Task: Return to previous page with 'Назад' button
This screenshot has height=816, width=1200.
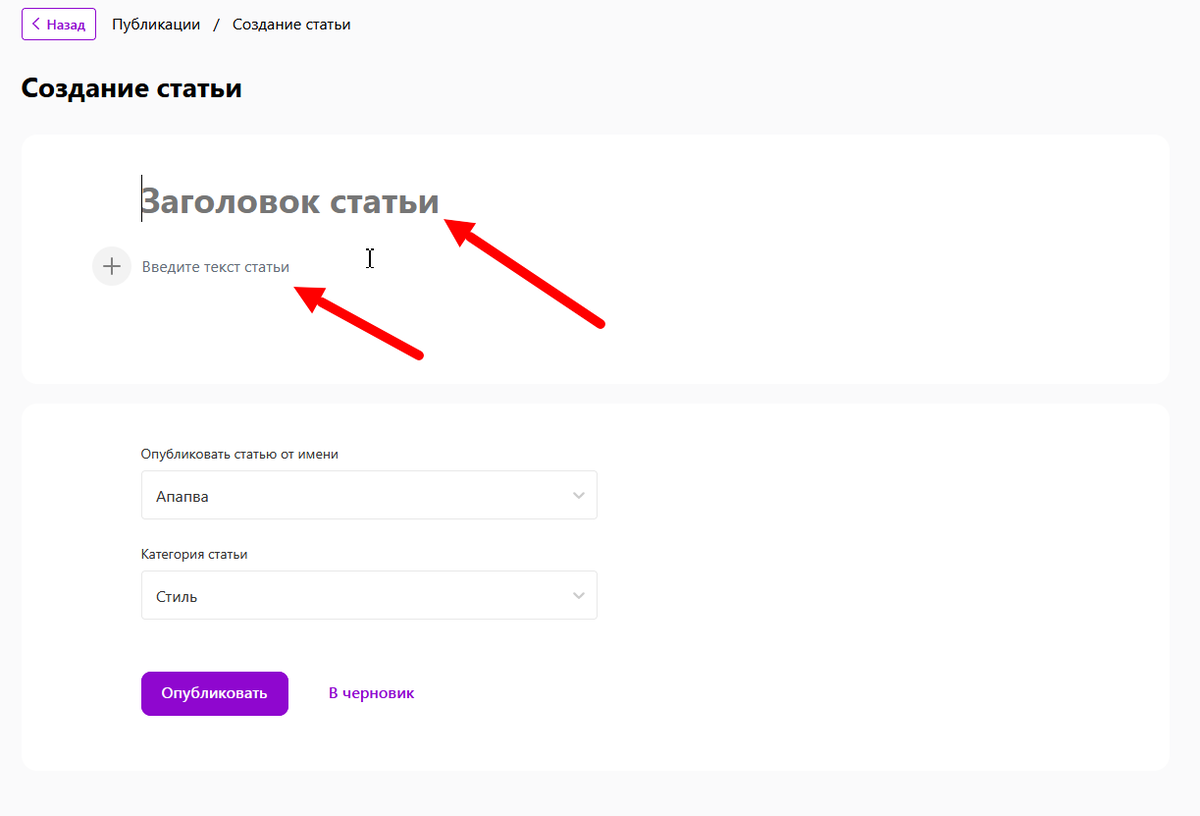Action: 58,23
